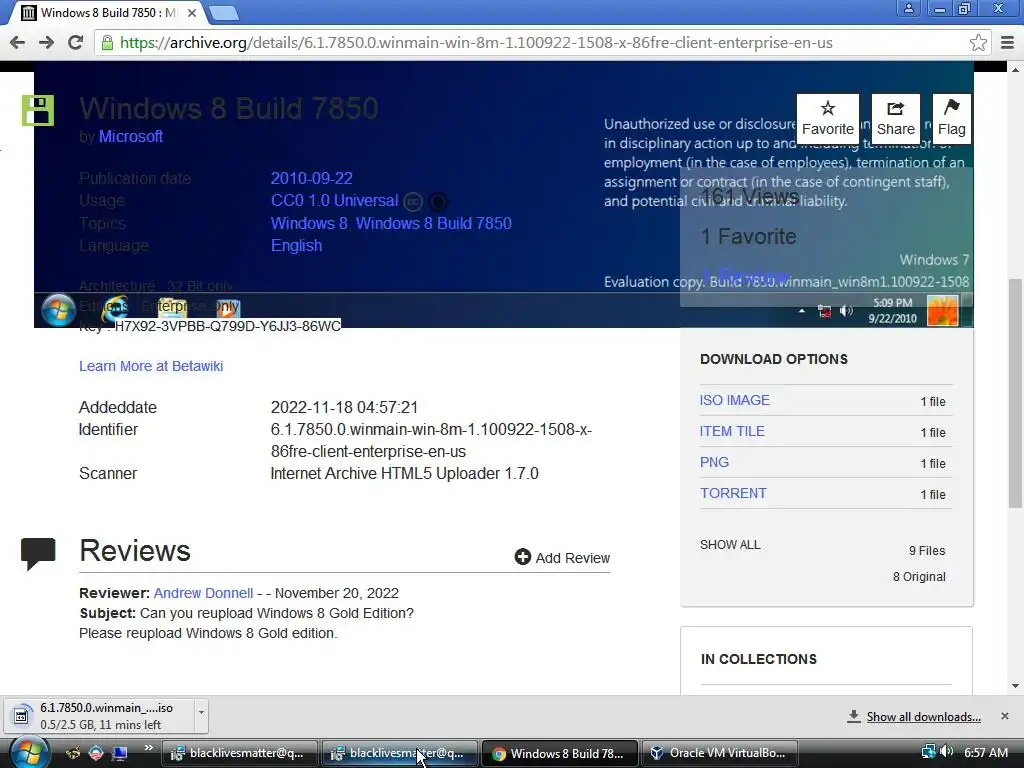The height and width of the screenshot is (768, 1024).
Task: Click Add Review link
Action: [x=573, y=558]
